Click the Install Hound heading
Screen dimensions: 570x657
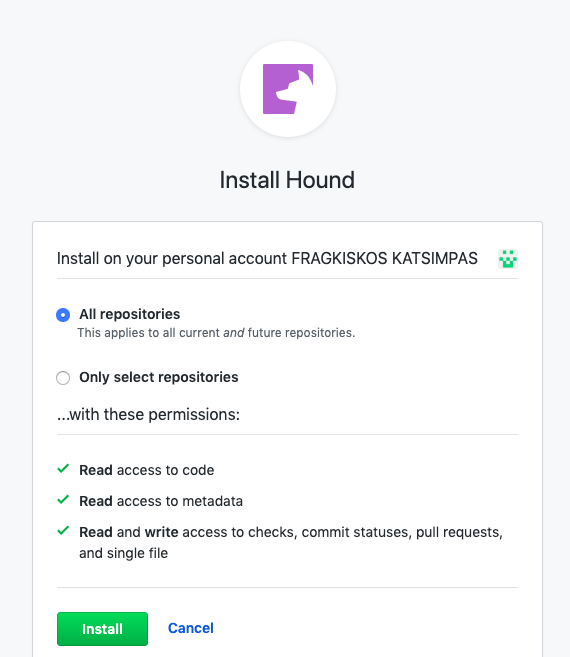pyautogui.click(x=287, y=180)
